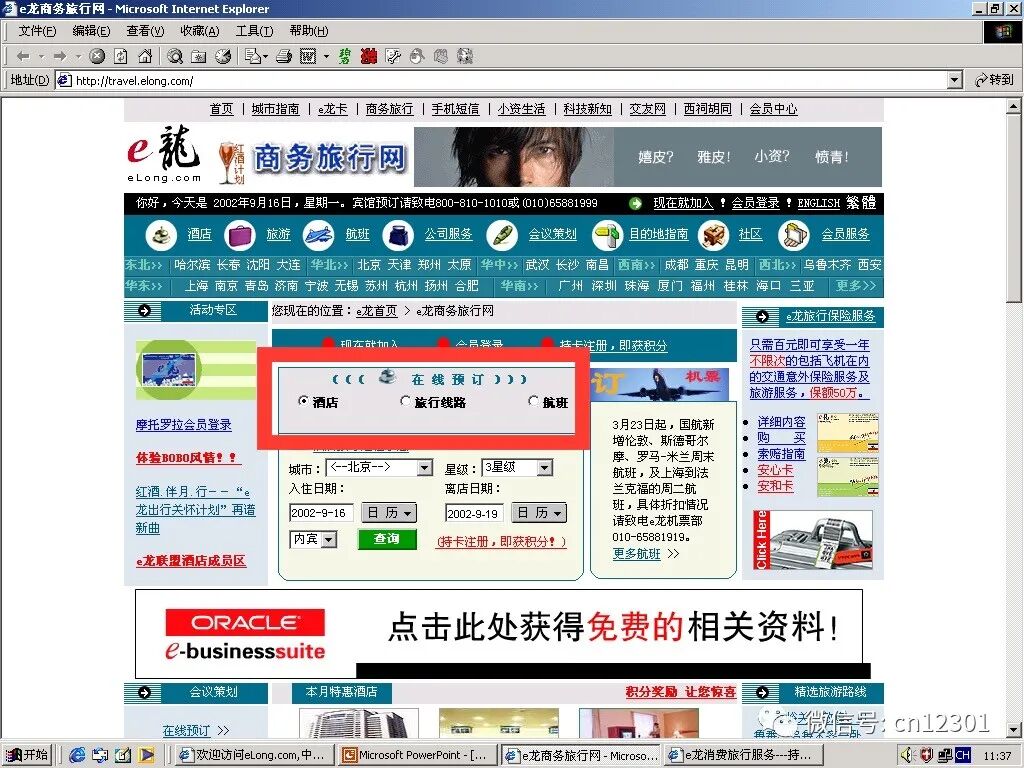Image resolution: width=1024 pixels, height=768 pixels.
Task: Click the check-out date field 2002-9-19
Action: [x=473, y=513]
